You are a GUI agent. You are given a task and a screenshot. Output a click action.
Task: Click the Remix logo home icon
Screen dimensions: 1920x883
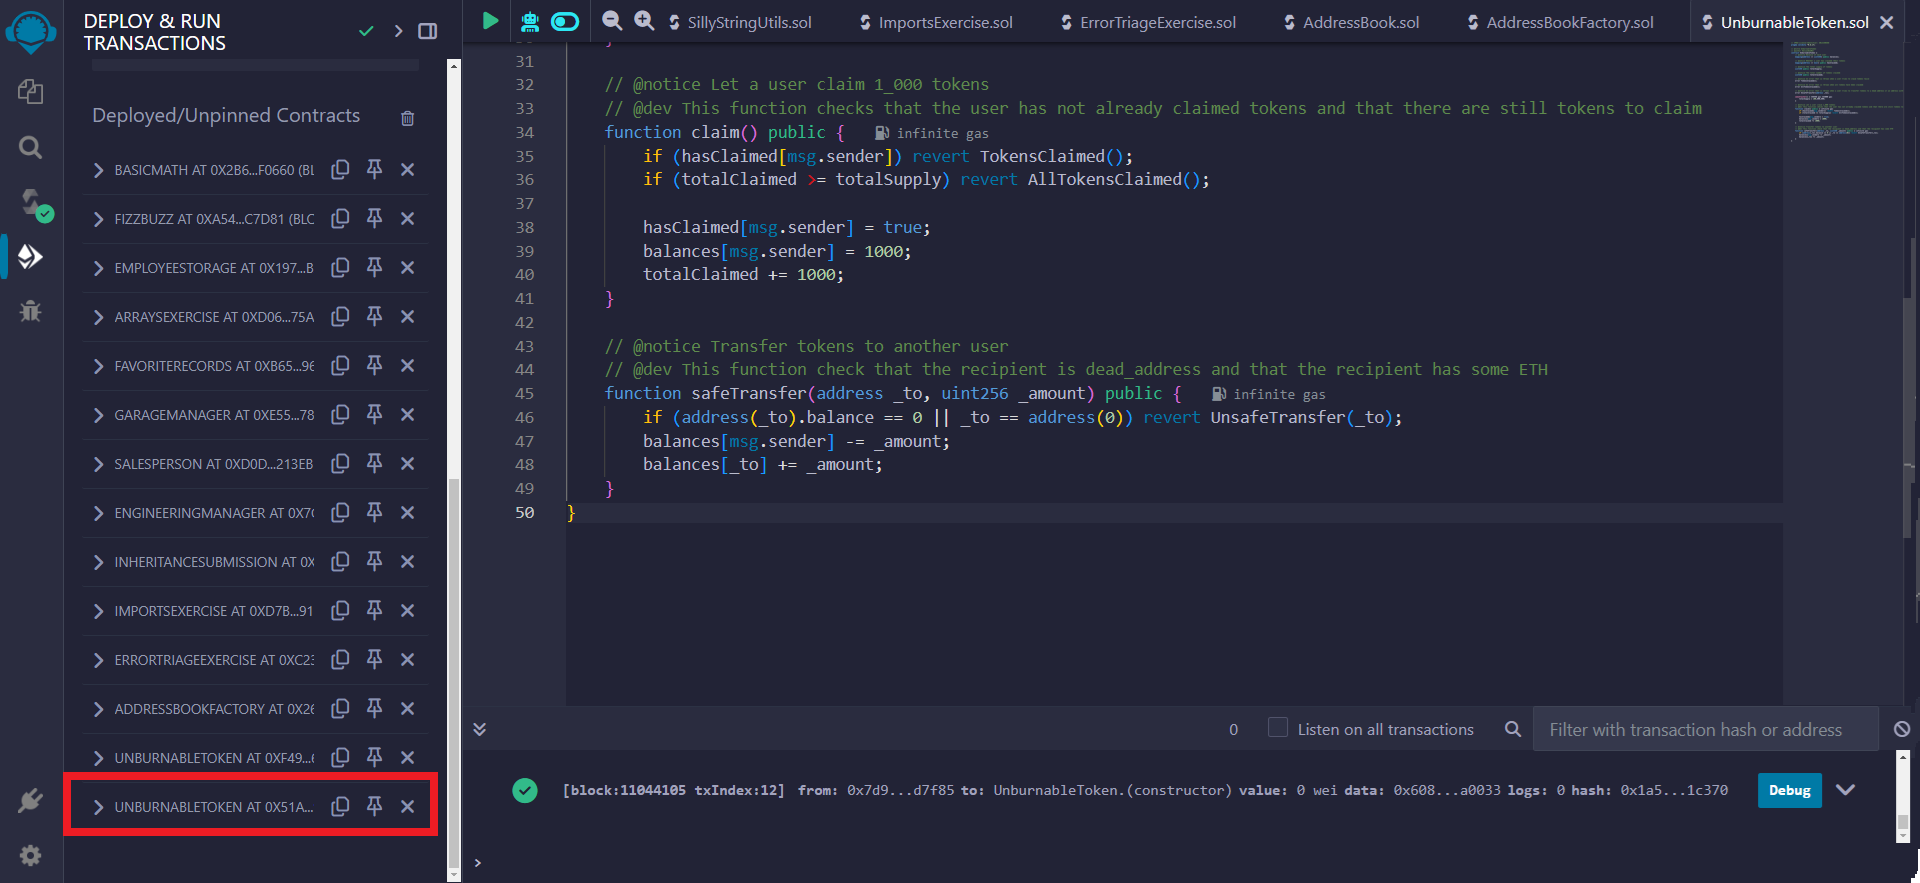click(x=31, y=33)
